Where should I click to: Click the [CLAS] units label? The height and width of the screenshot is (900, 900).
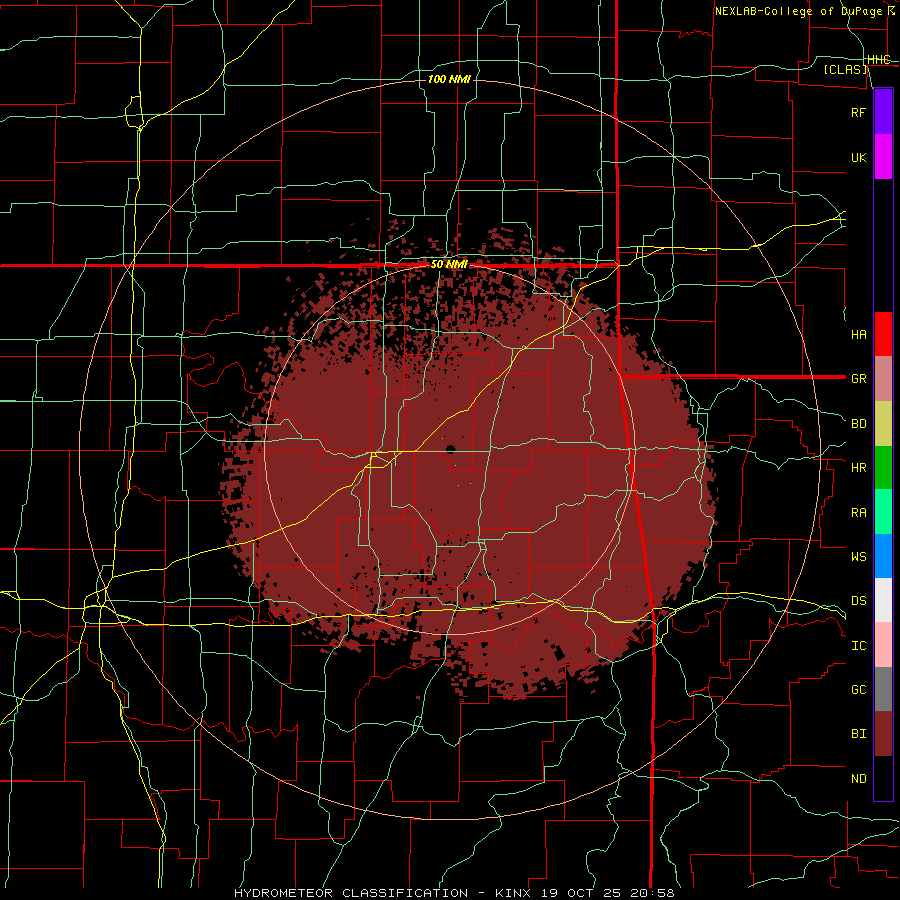pos(845,70)
